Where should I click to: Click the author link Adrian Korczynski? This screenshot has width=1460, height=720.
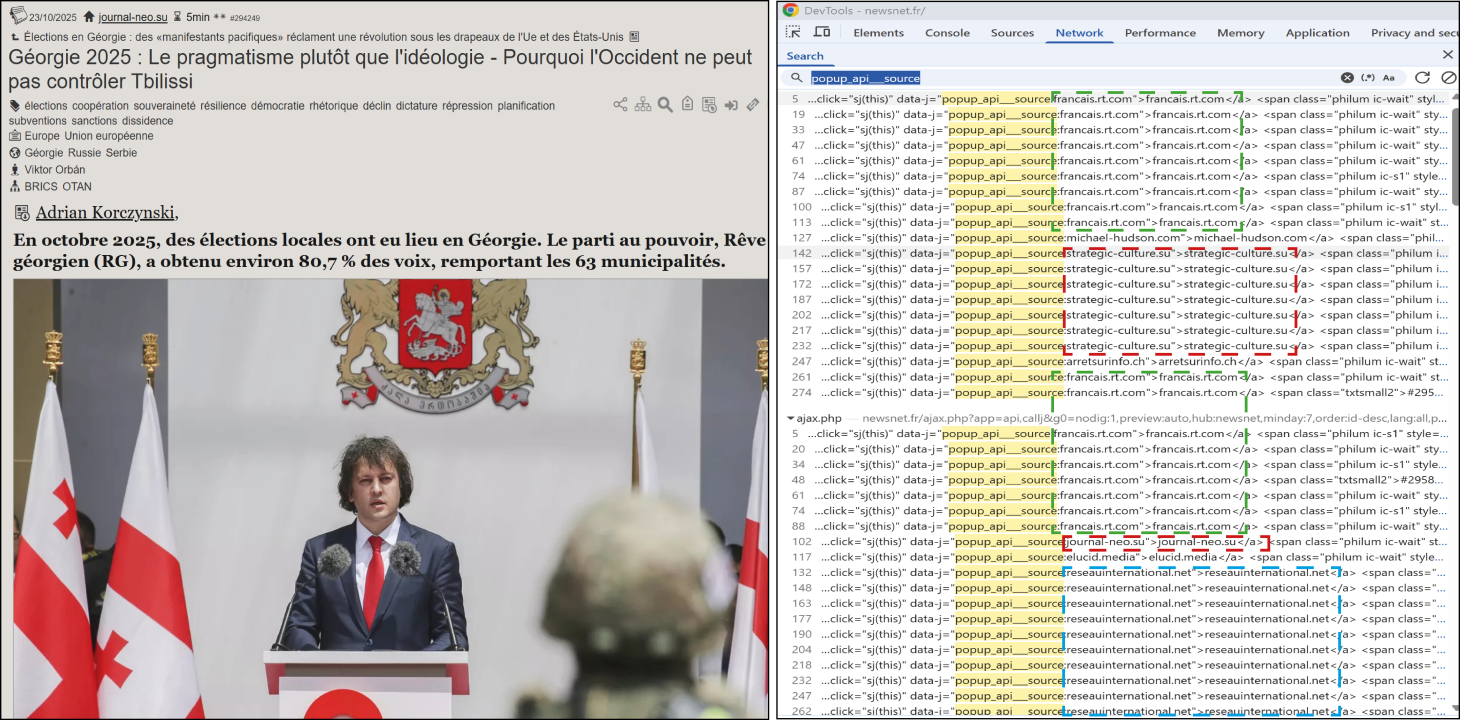[x=106, y=212]
